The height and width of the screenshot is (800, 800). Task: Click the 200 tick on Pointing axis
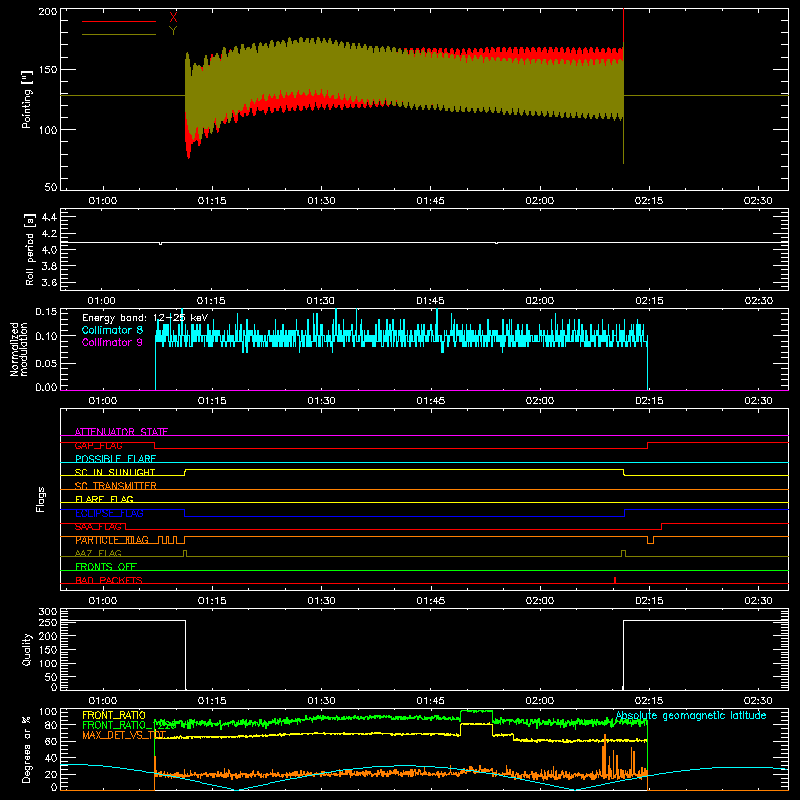click(47, 11)
